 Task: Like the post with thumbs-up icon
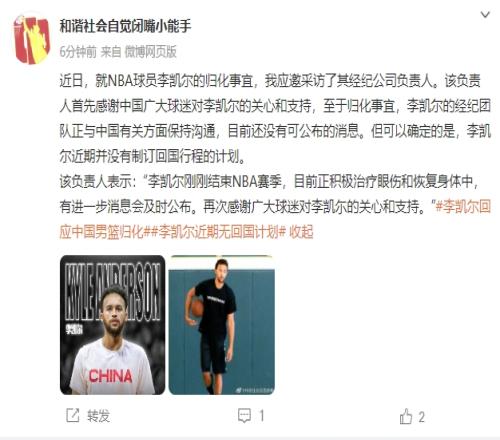click(406, 416)
